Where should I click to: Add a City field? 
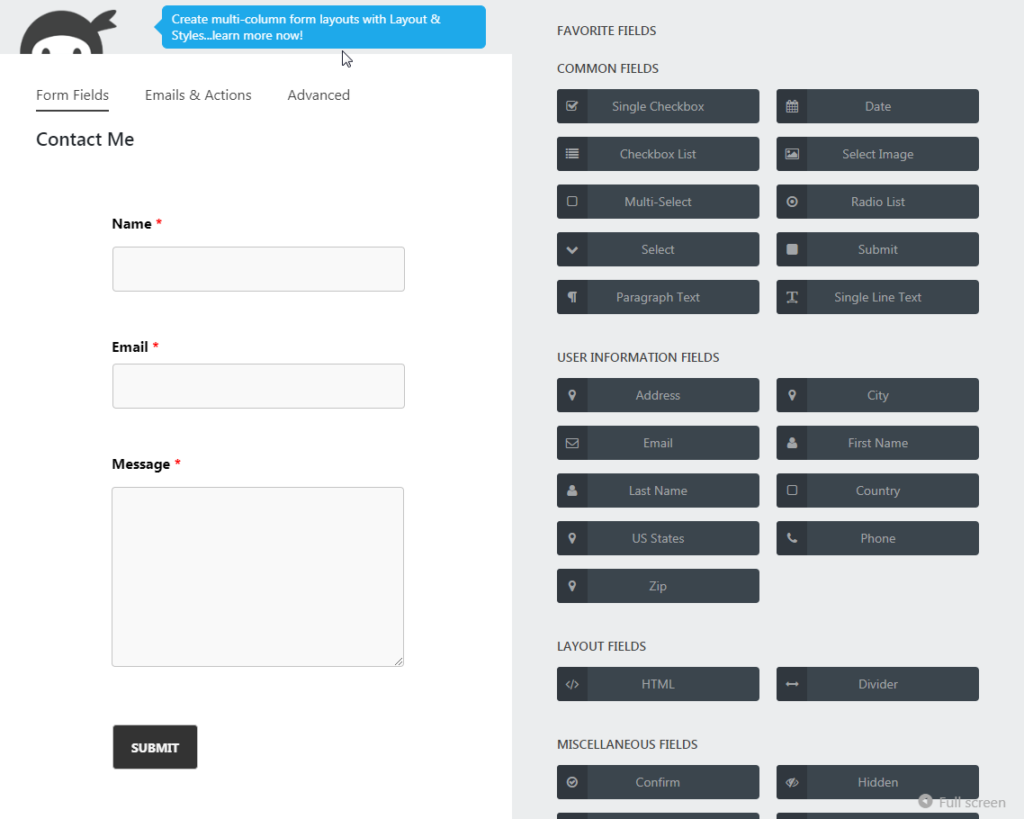pyautogui.click(x=877, y=394)
